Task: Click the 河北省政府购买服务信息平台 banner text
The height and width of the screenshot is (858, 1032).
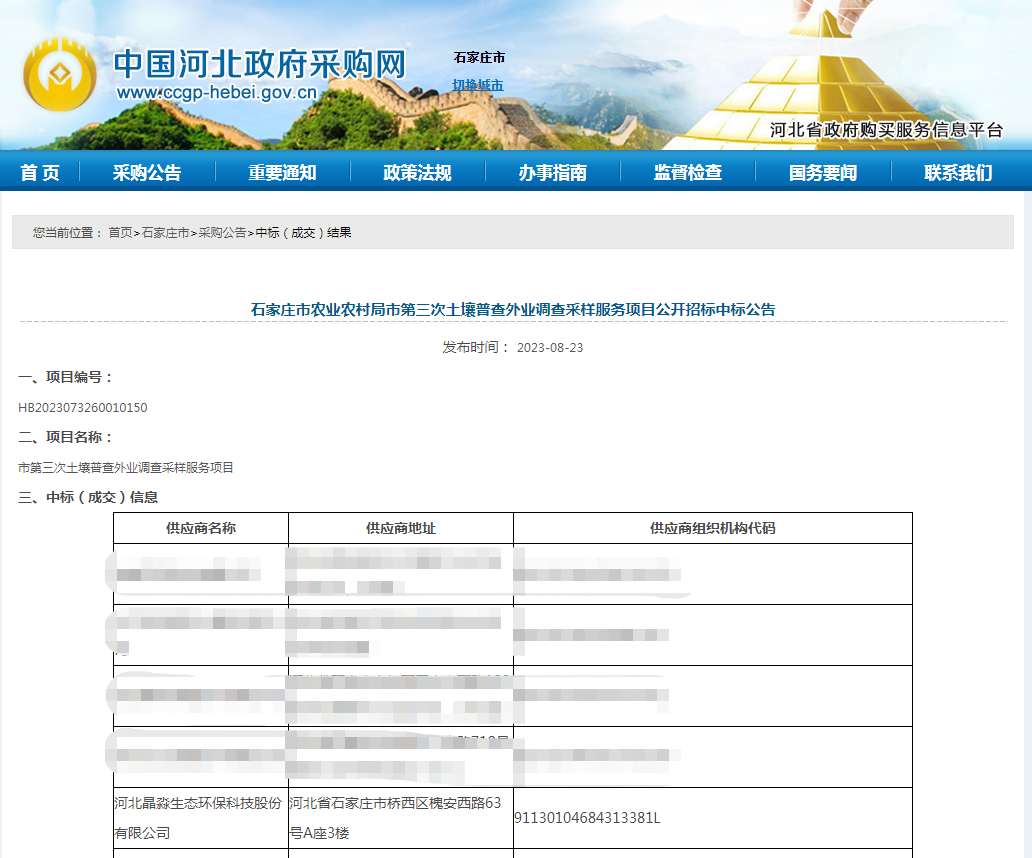Action: pos(887,130)
